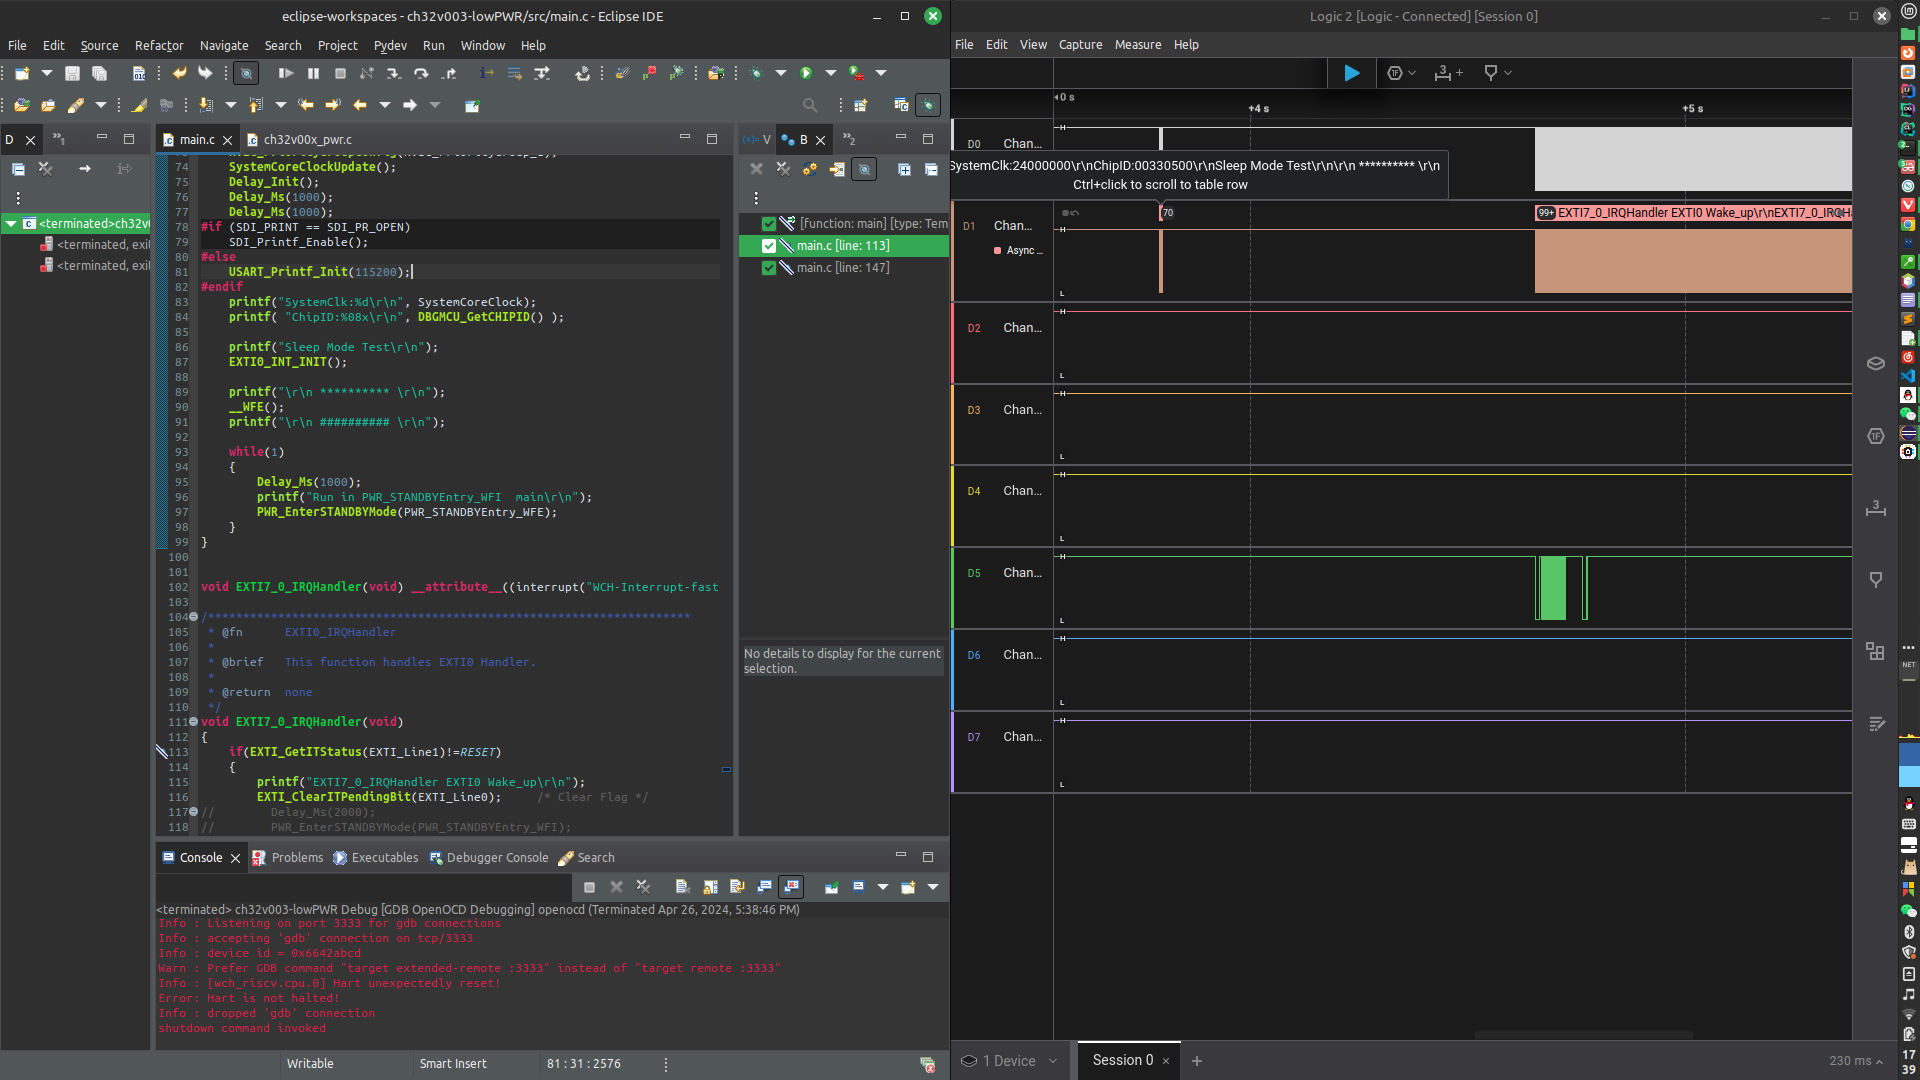Click the Ubuntu dock Chrome icon
The height and width of the screenshot is (1080, 1920).
point(1908,224)
